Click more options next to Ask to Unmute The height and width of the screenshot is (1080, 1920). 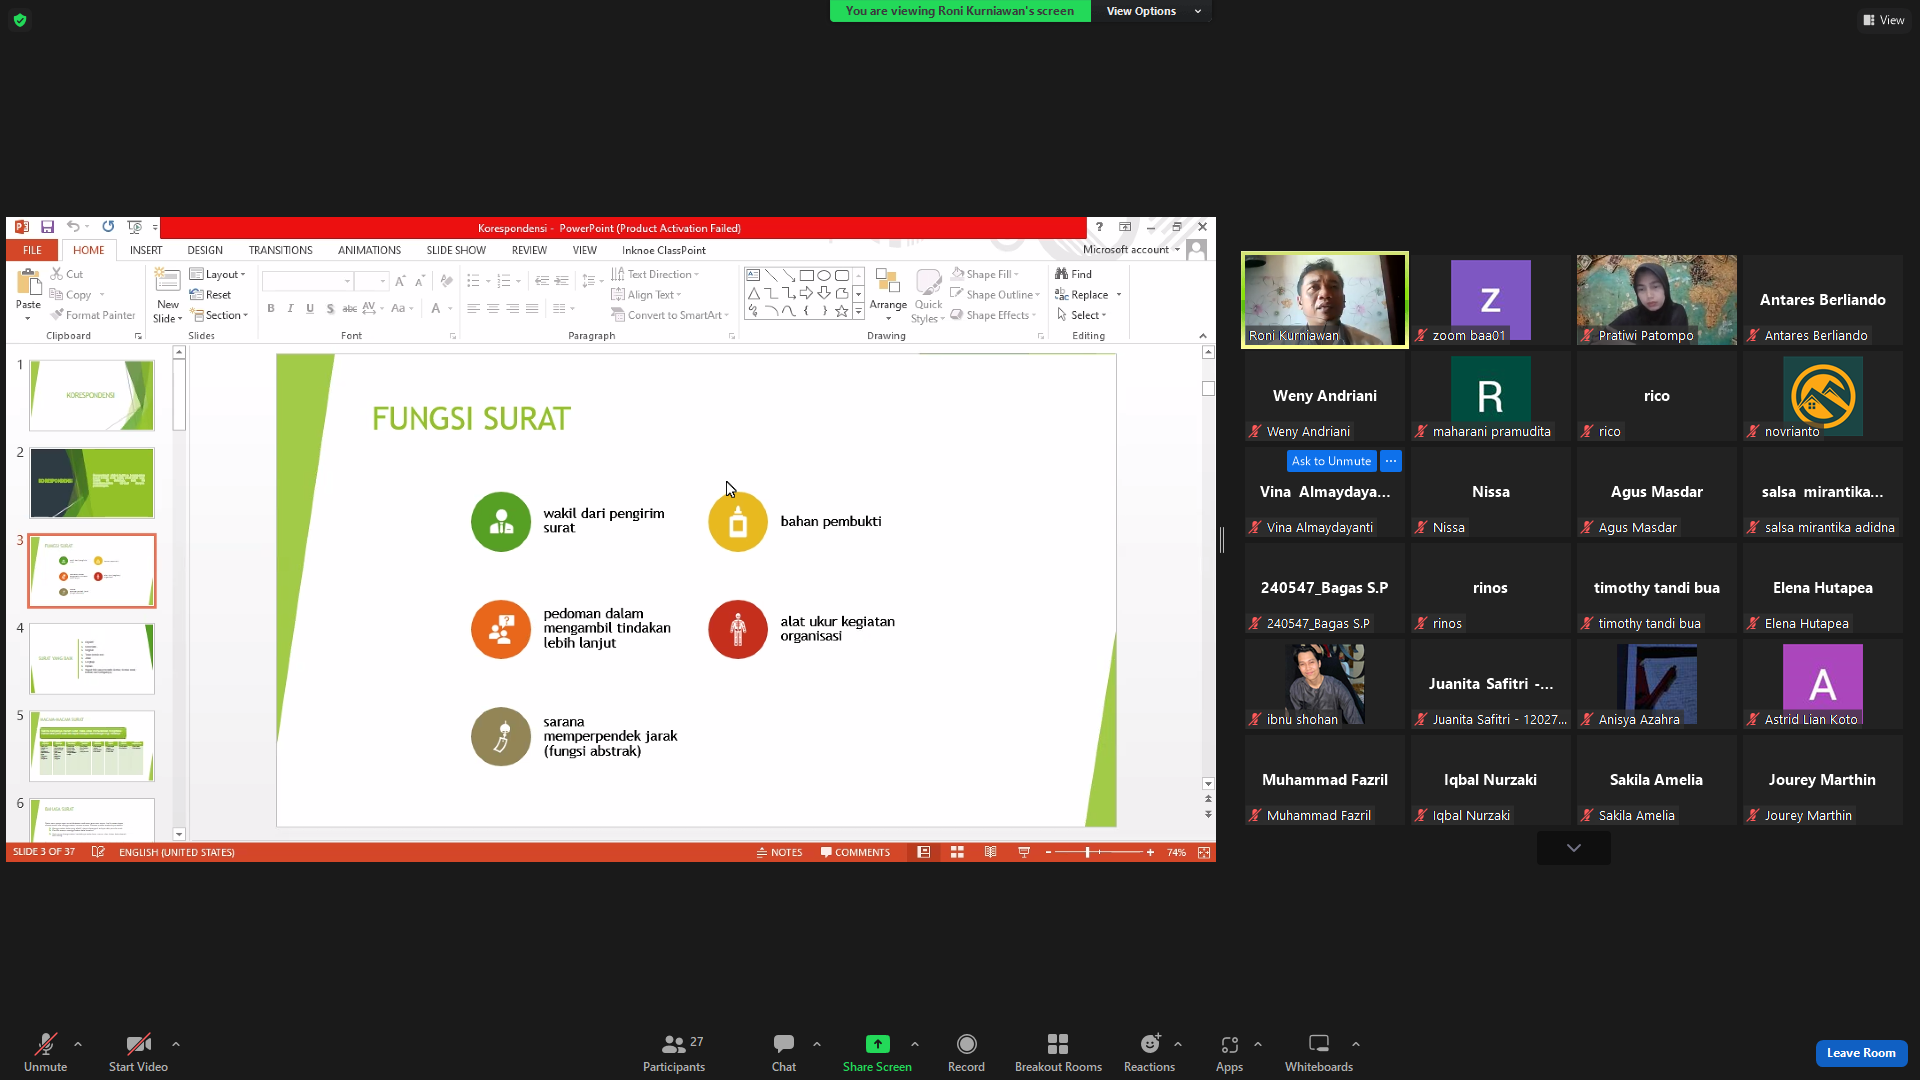(x=1391, y=461)
